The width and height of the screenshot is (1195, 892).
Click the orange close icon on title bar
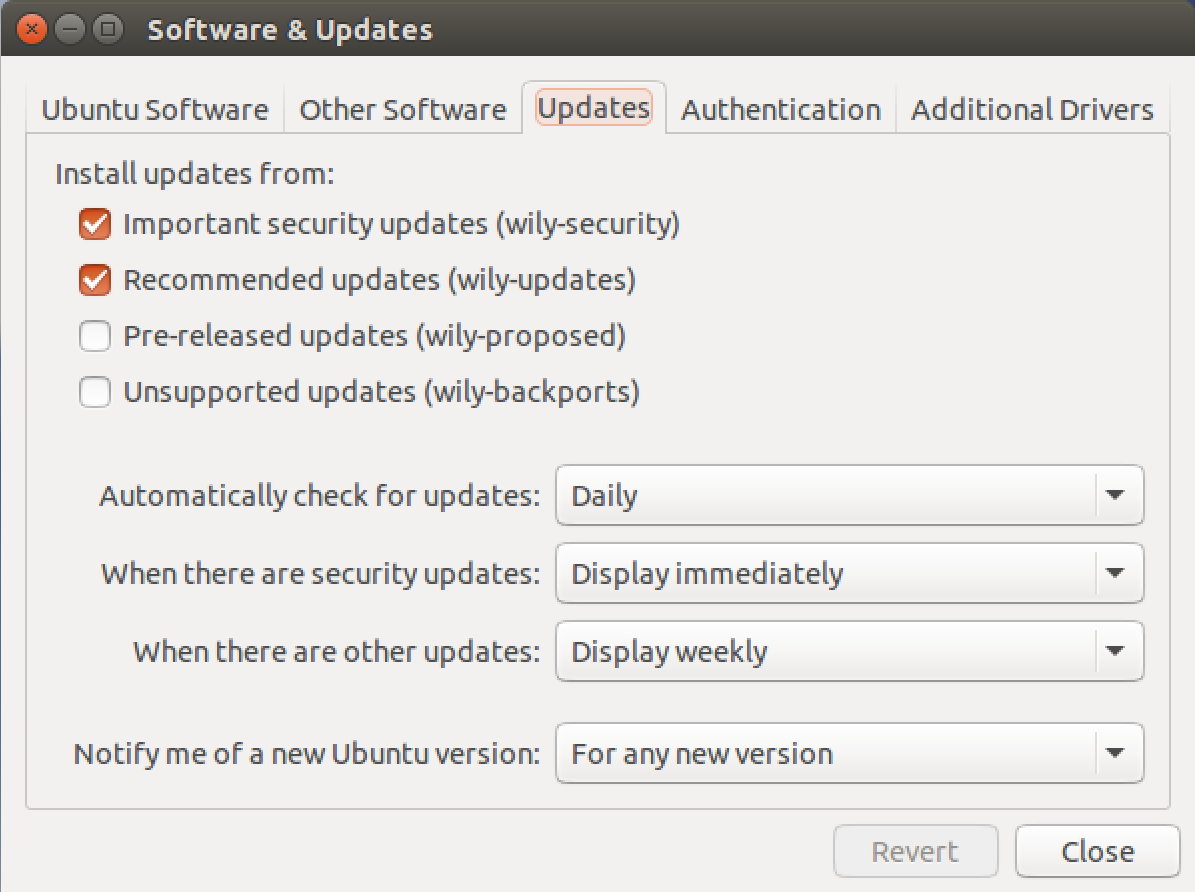point(32,29)
